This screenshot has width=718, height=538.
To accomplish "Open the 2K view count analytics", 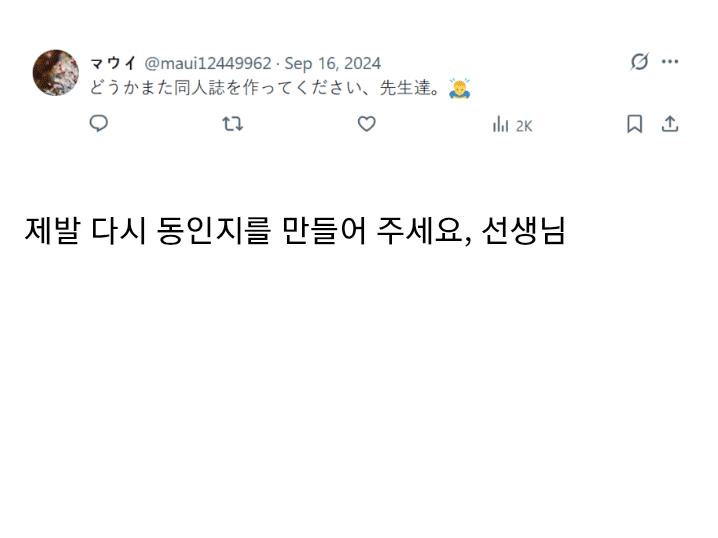I will [x=524, y=125].
